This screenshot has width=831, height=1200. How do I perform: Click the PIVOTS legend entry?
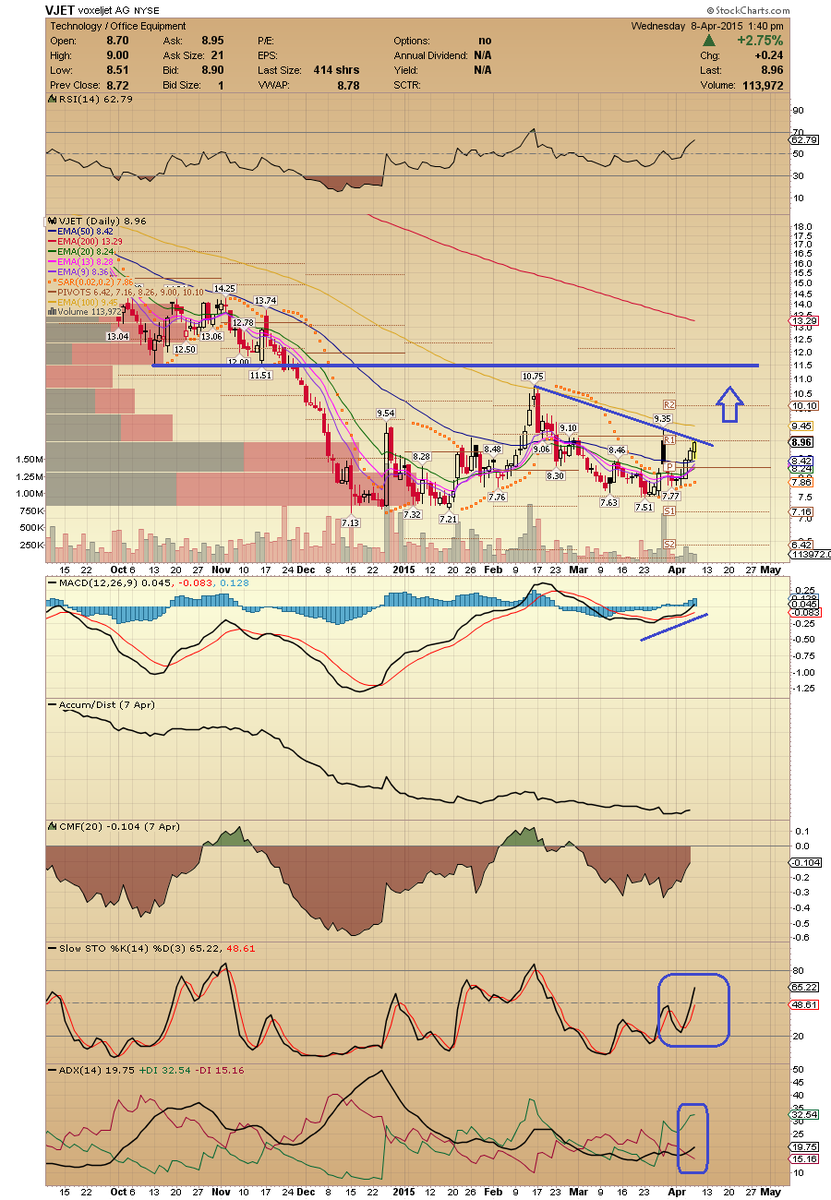(126, 291)
